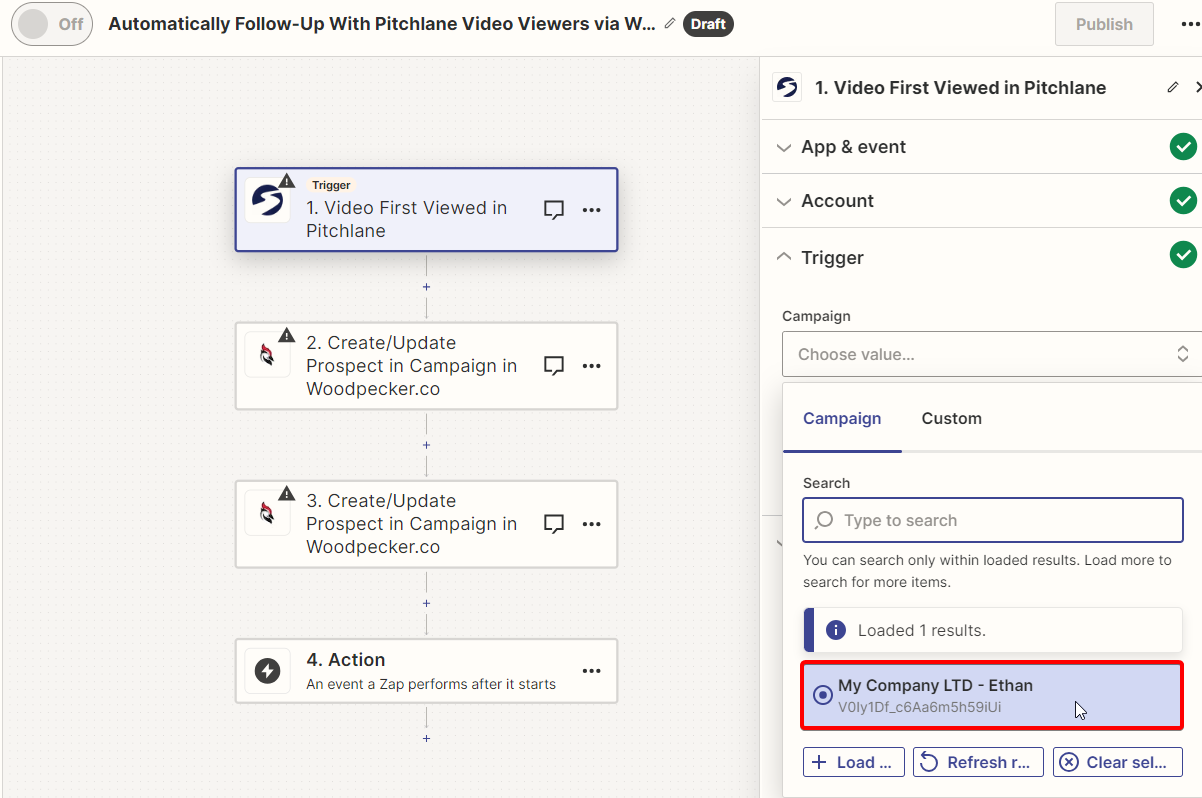The width and height of the screenshot is (1202, 798).
Task: Open top-right more options menu
Action: click(1190, 24)
